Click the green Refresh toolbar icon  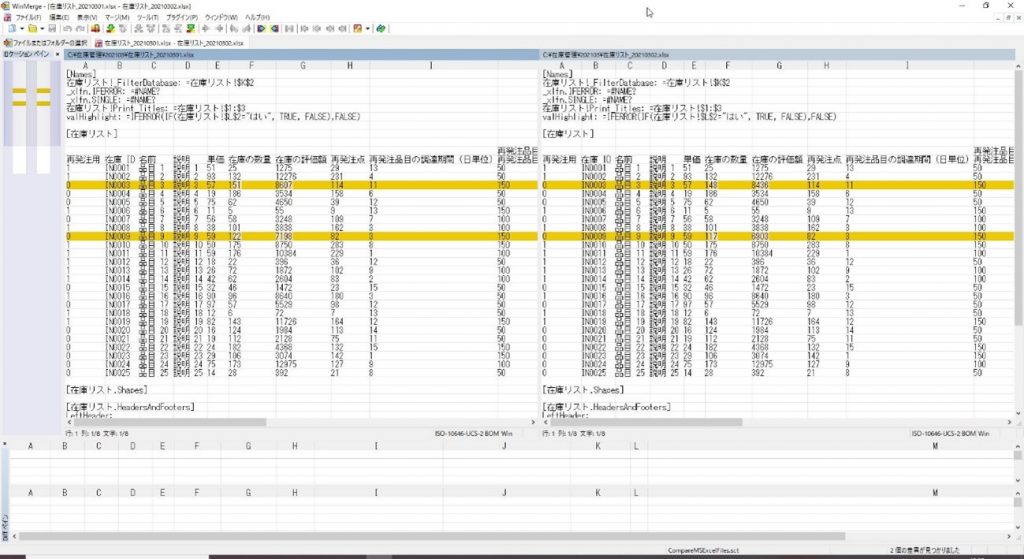[381, 29]
